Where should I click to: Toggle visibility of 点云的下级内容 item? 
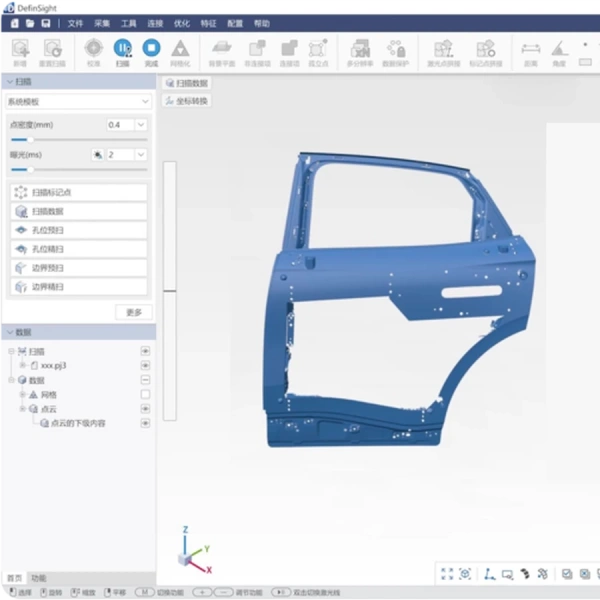[145, 423]
